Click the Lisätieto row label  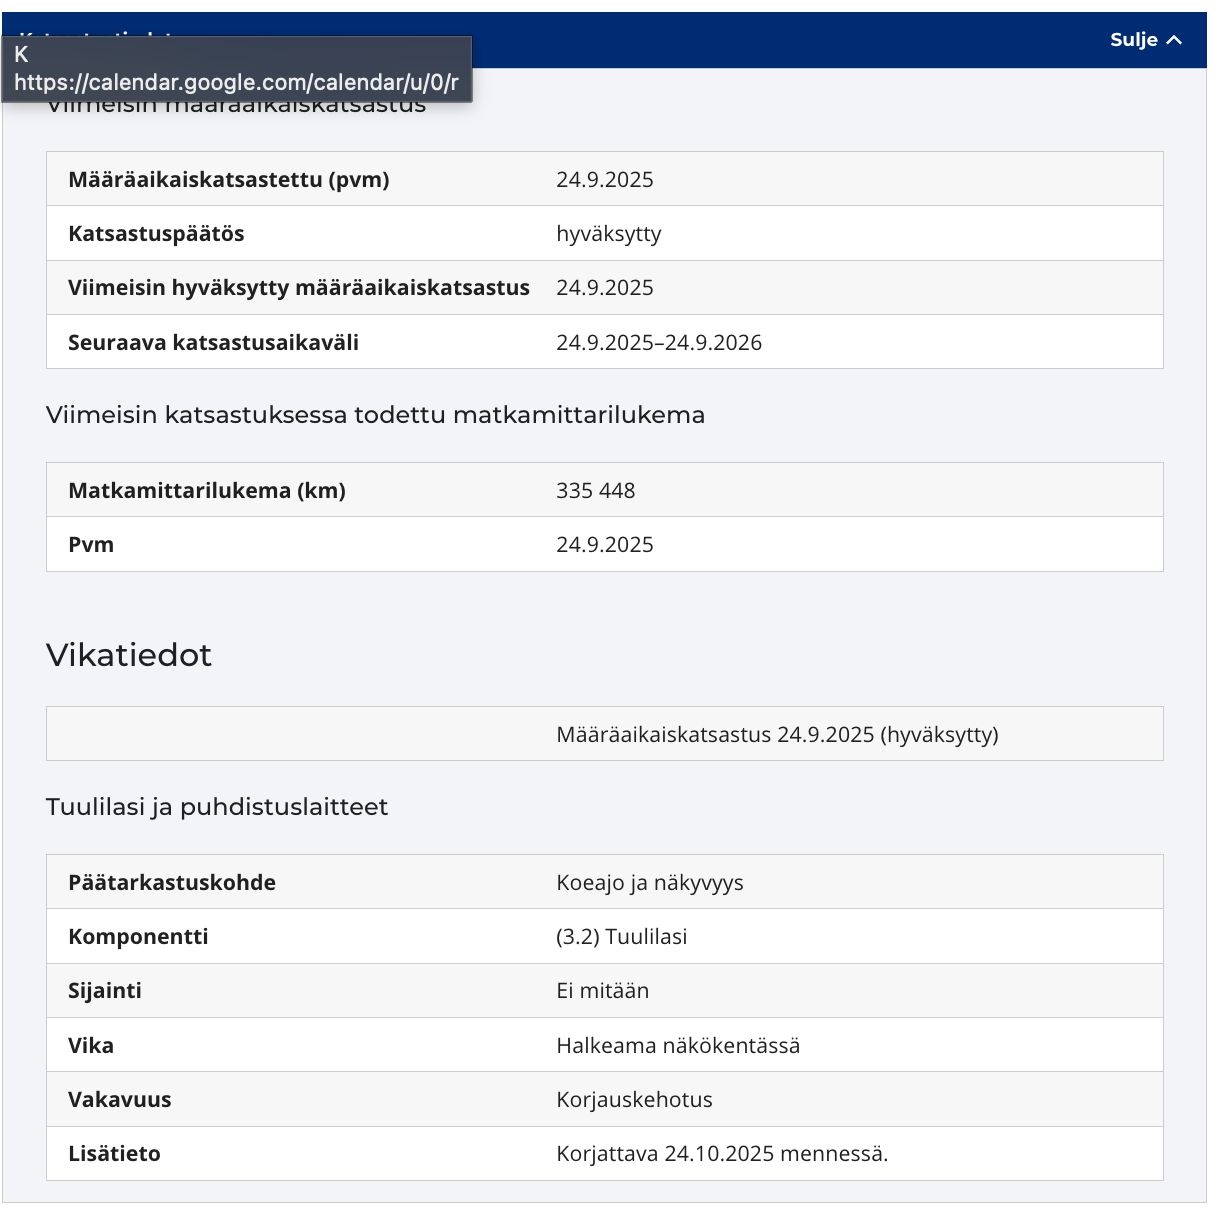coord(114,1154)
